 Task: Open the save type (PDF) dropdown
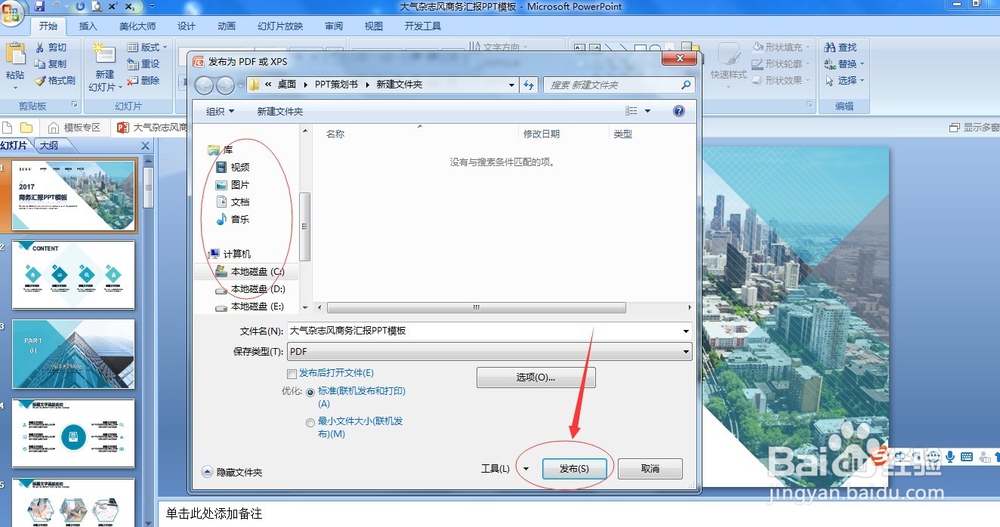tap(686, 352)
